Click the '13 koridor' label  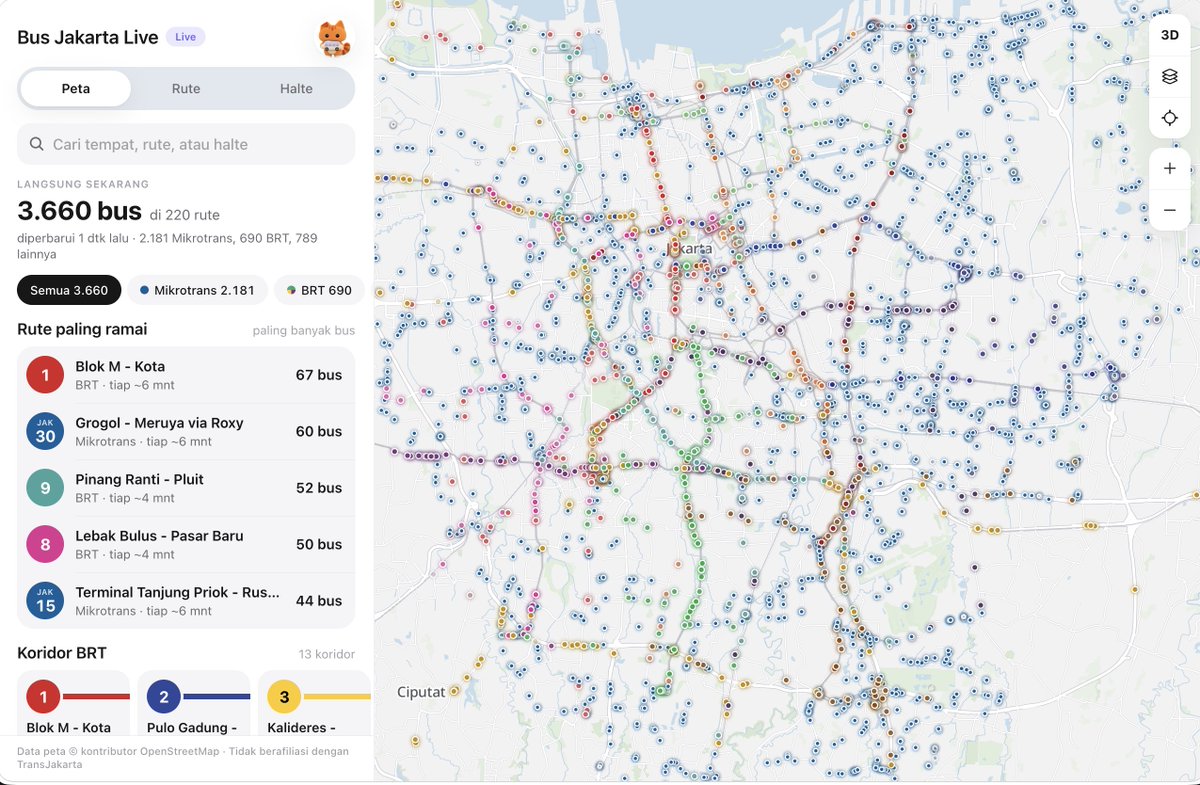327,654
